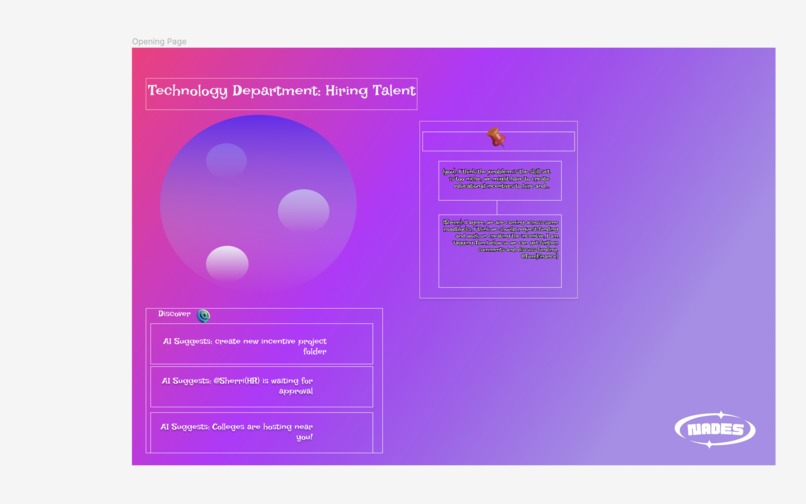Click the right-side bubble in the circle
This screenshot has height=504, width=806.
click(x=303, y=210)
